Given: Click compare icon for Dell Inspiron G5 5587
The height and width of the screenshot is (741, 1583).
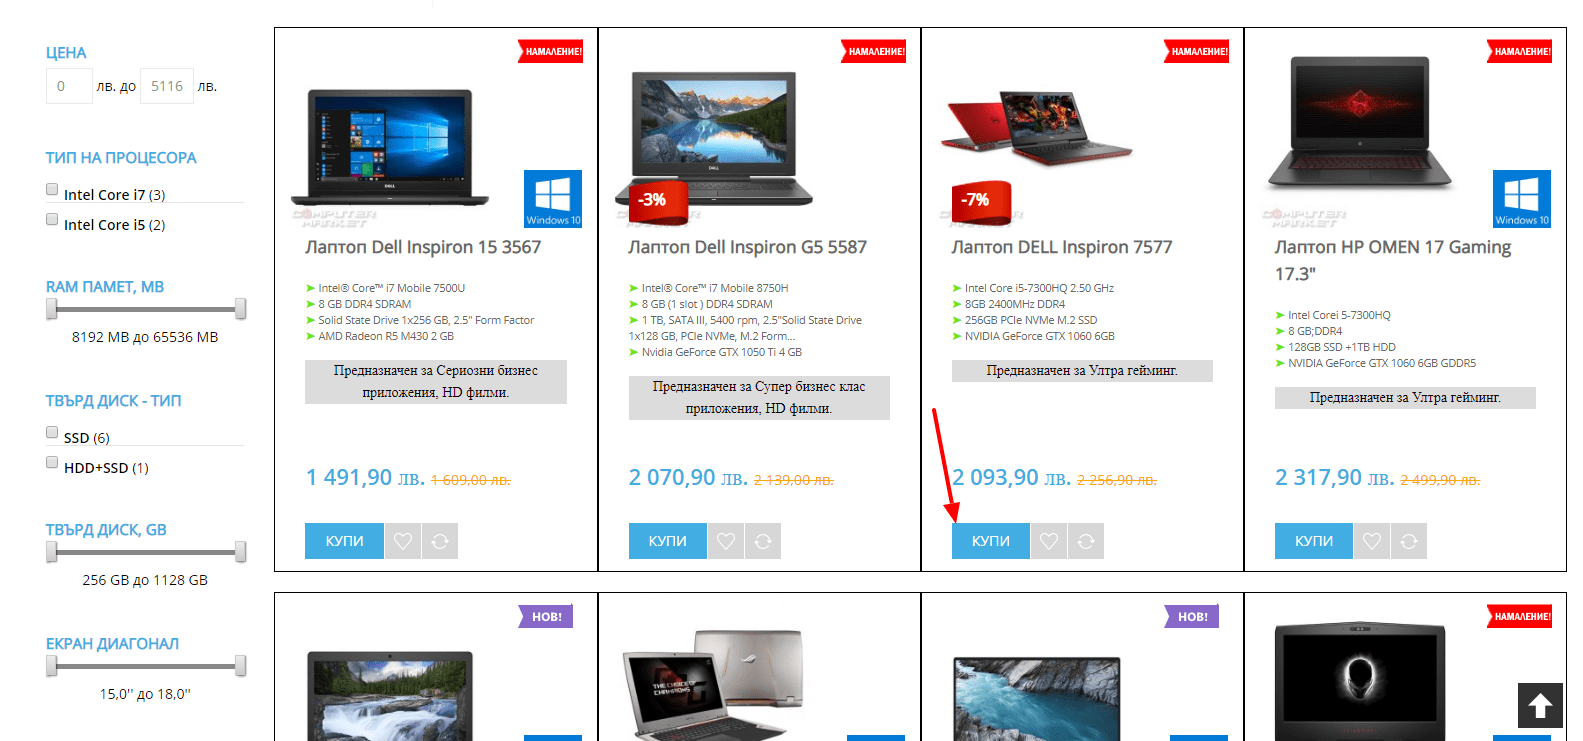Looking at the screenshot, I should 763,541.
